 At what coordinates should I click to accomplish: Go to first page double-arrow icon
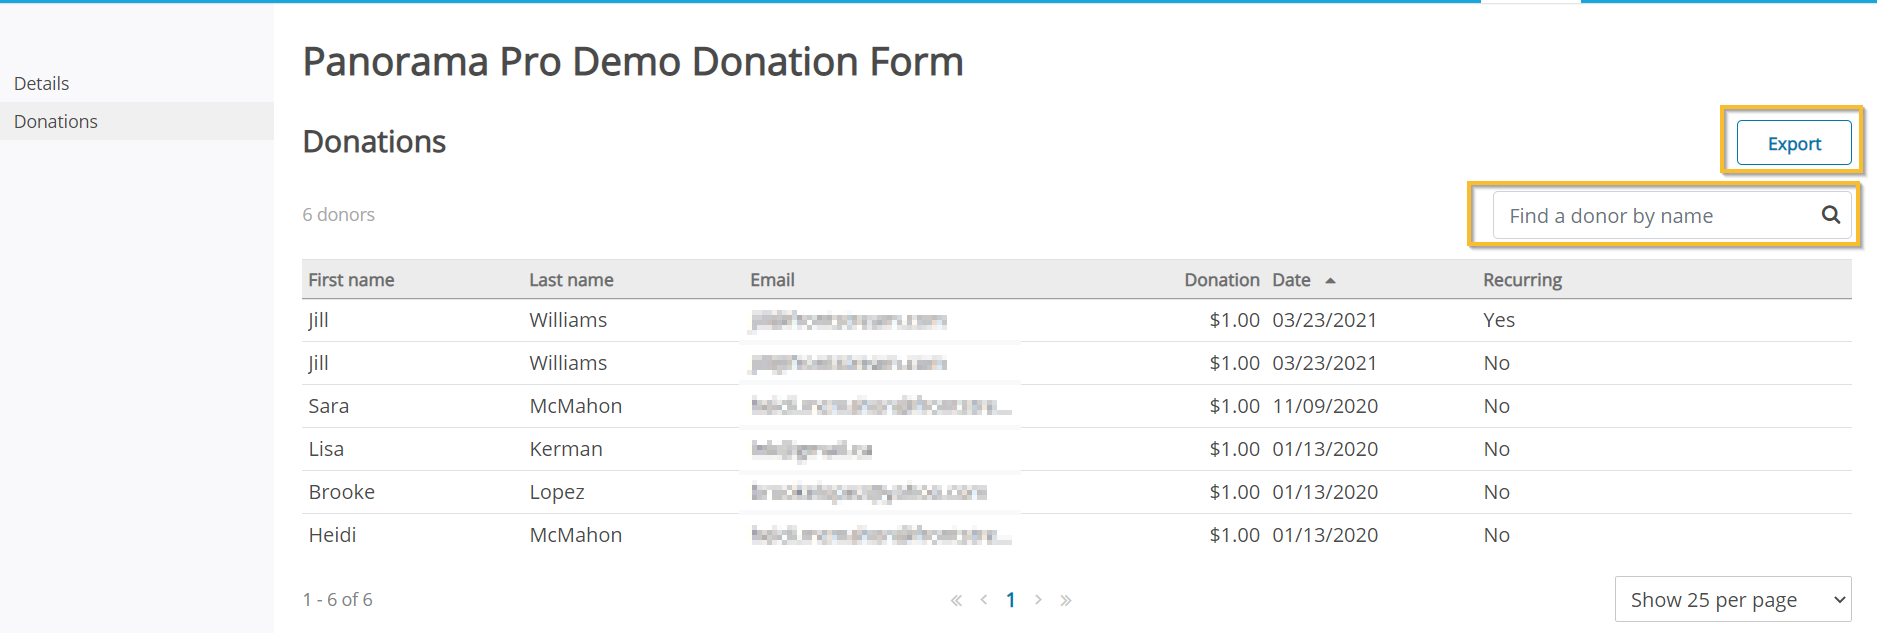click(x=956, y=600)
